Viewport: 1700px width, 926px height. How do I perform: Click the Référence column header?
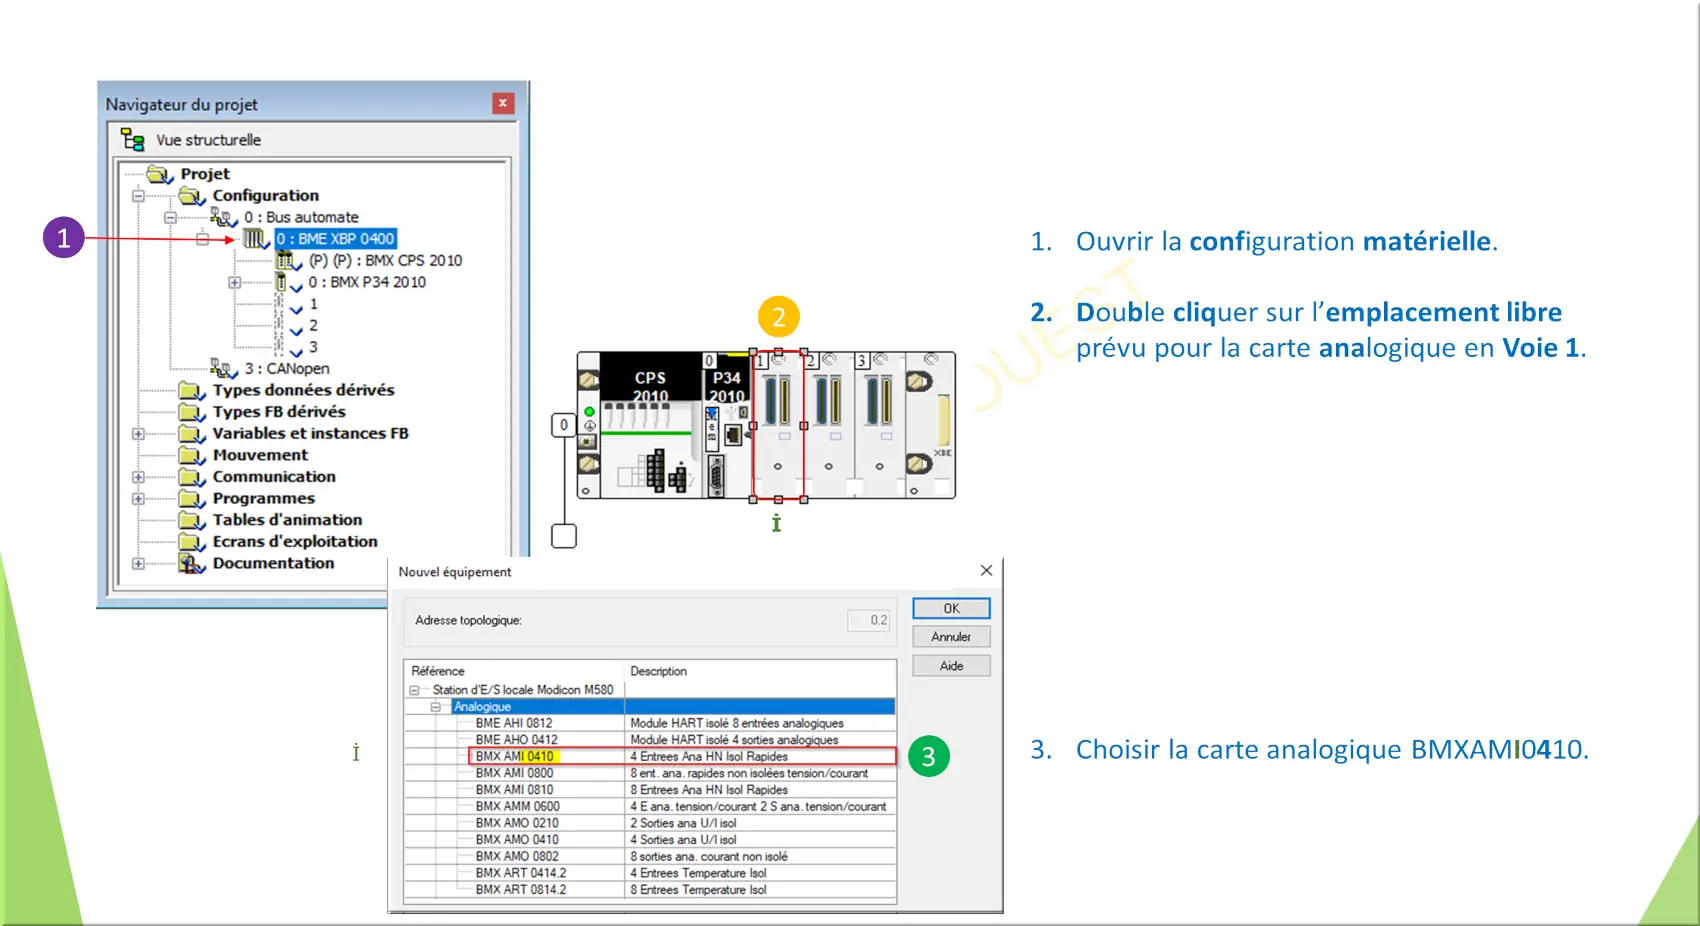pos(514,671)
